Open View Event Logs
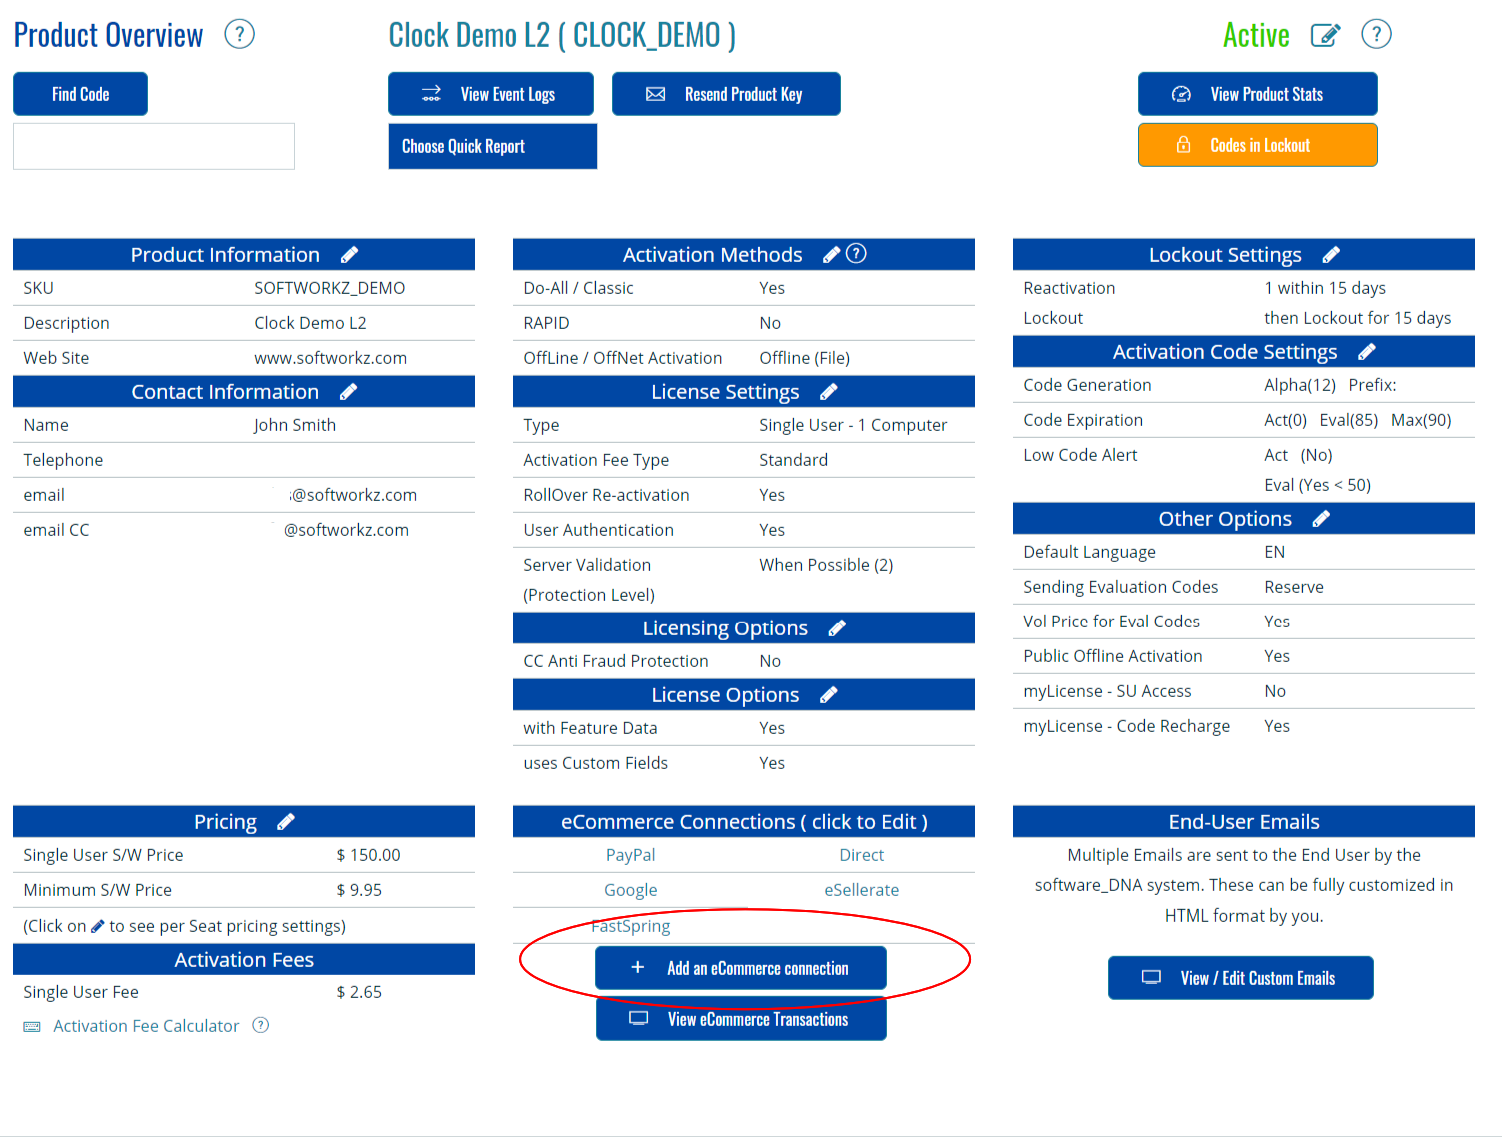 pos(491,94)
